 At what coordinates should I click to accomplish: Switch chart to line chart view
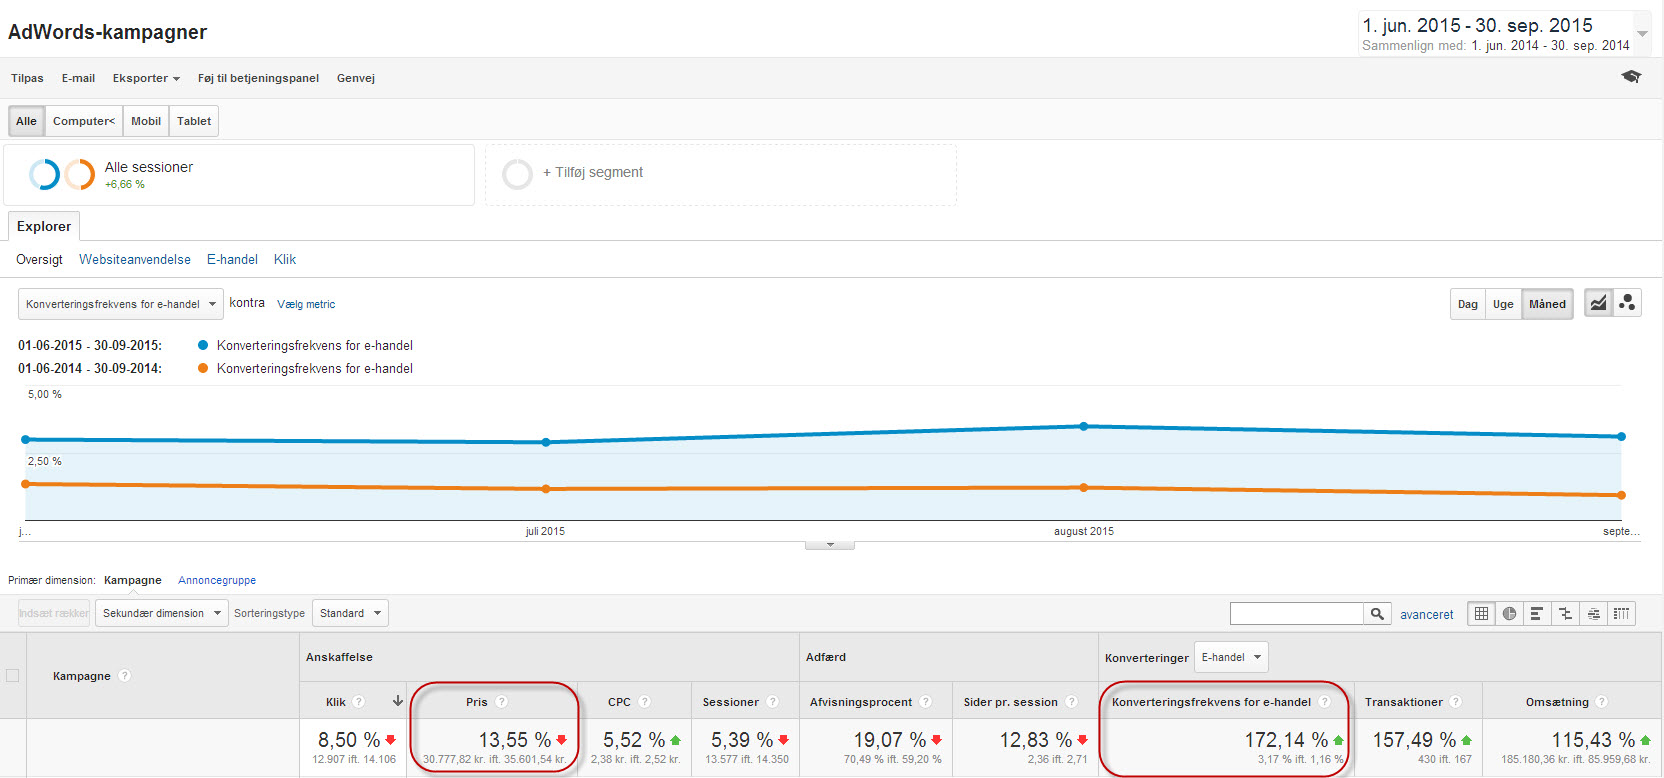[1598, 303]
